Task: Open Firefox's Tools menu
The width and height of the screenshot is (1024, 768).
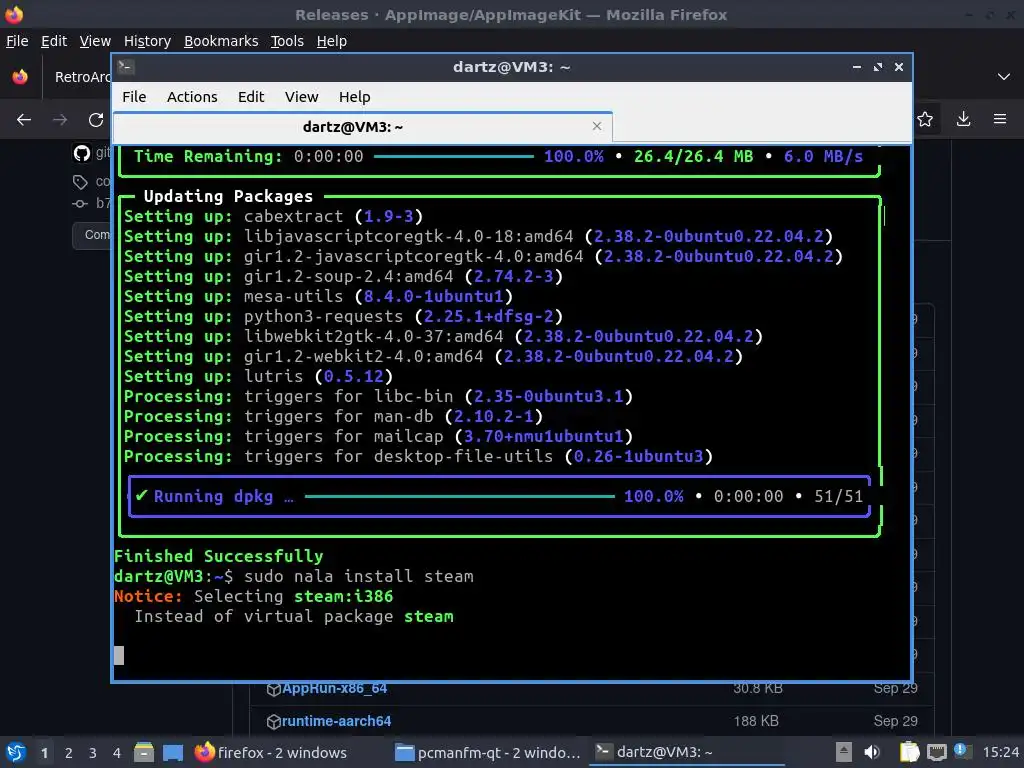Action: [287, 41]
